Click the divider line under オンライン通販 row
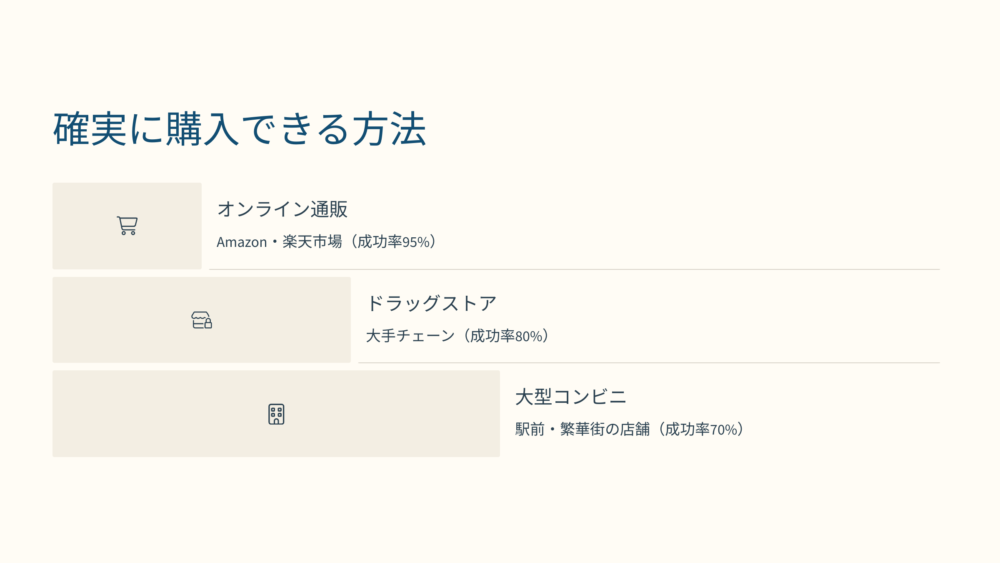 coord(574,269)
